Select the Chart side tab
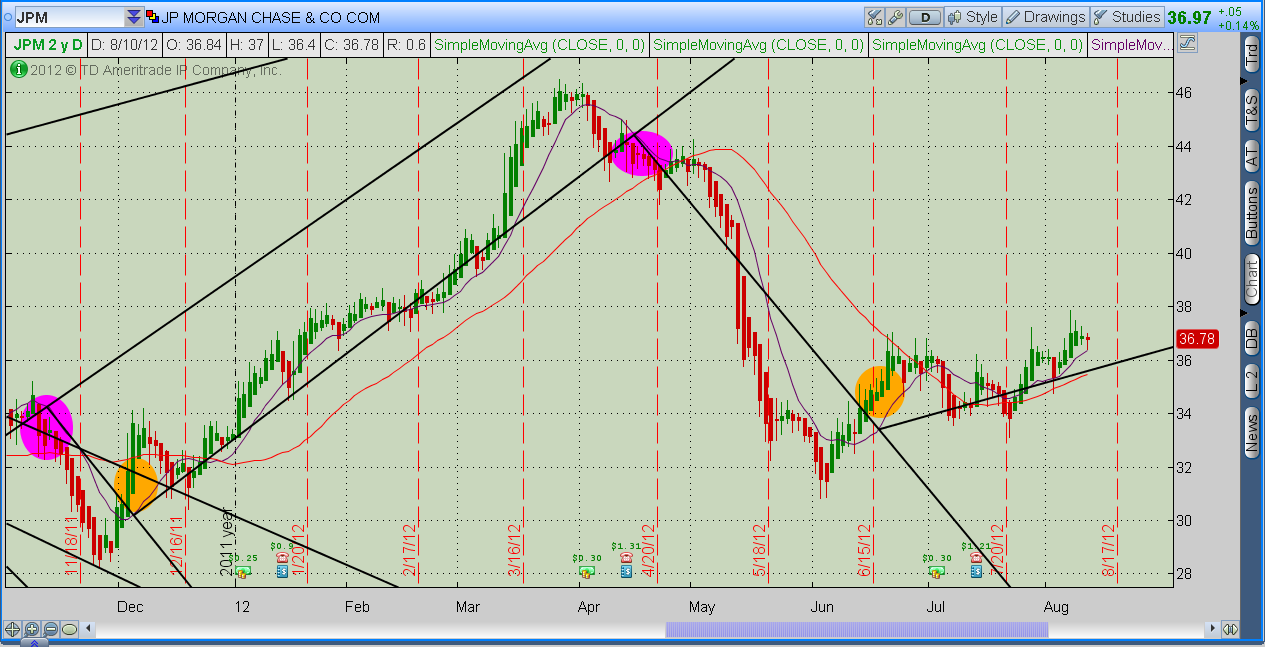 (1251, 280)
